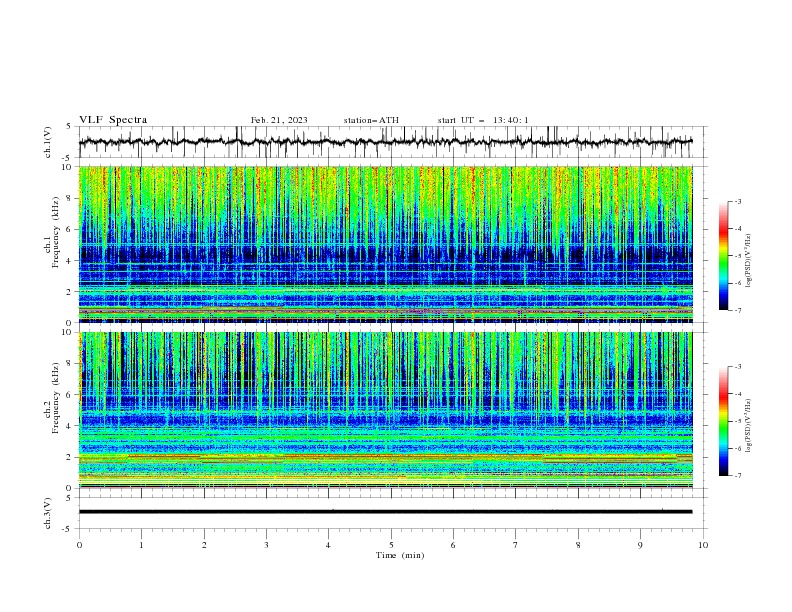The width and height of the screenshot is (792, 612).
Task: Click time axis tick label "3"
Action: [x=266, y=545]
